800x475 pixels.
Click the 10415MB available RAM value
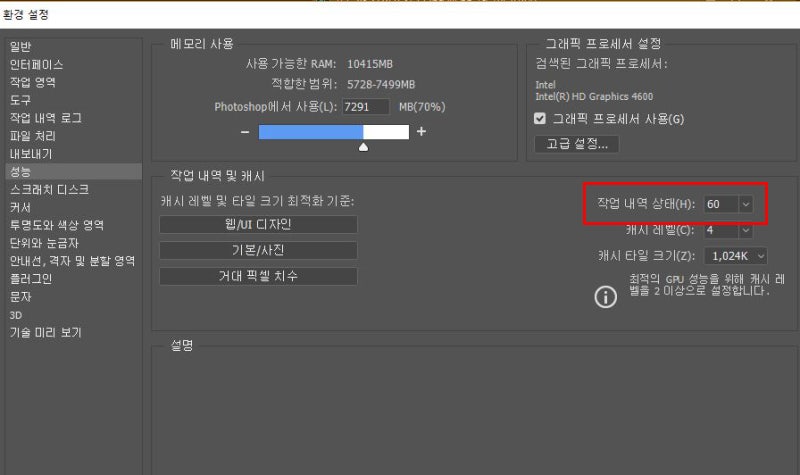coord(370,64)
